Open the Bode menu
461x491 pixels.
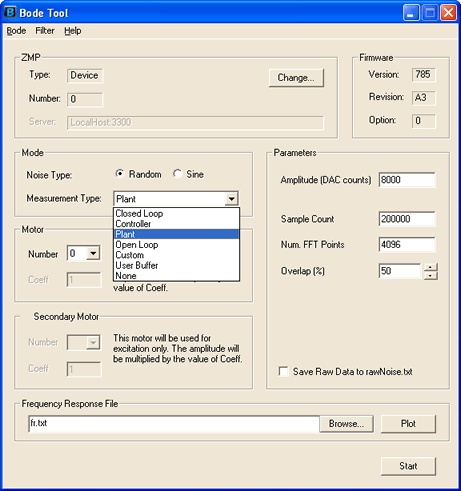[16, 31]
